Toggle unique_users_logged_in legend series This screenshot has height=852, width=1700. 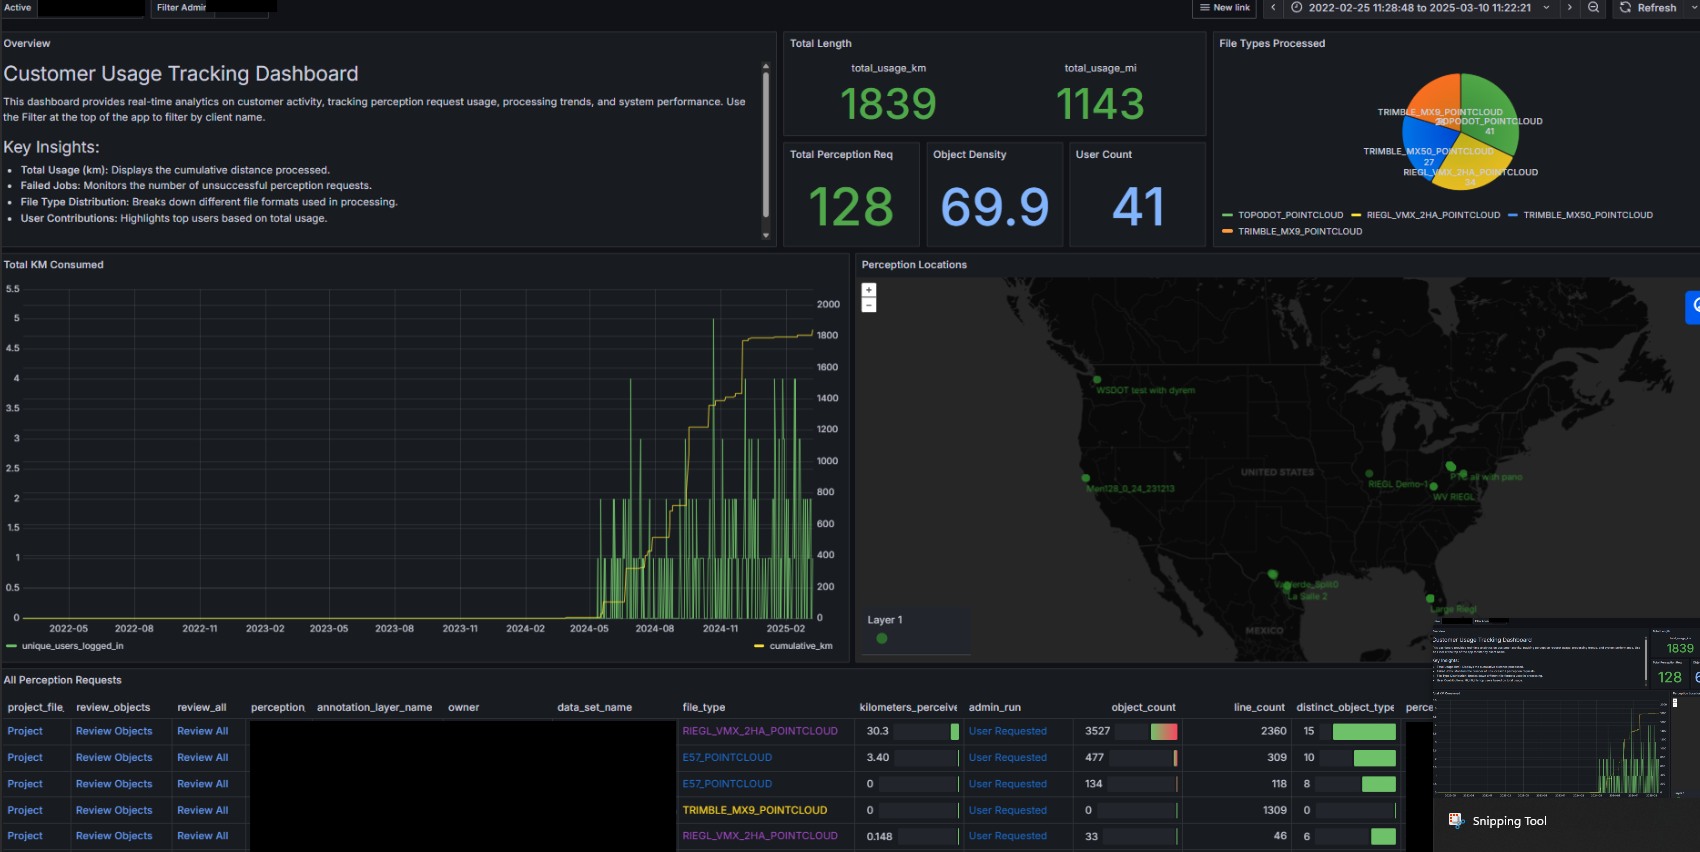pyautogui.click(x=72, y=646)
